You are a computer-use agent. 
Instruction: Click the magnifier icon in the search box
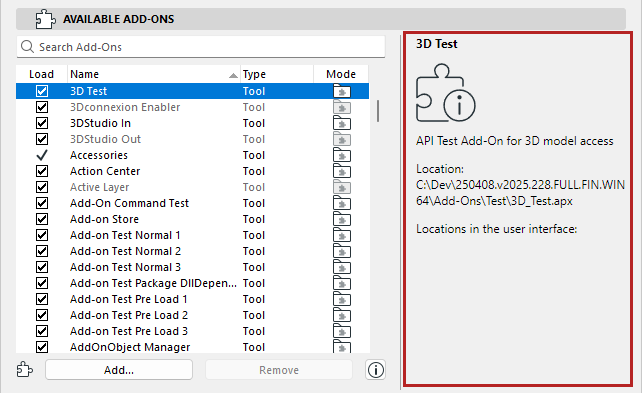[x=27, y=47]
